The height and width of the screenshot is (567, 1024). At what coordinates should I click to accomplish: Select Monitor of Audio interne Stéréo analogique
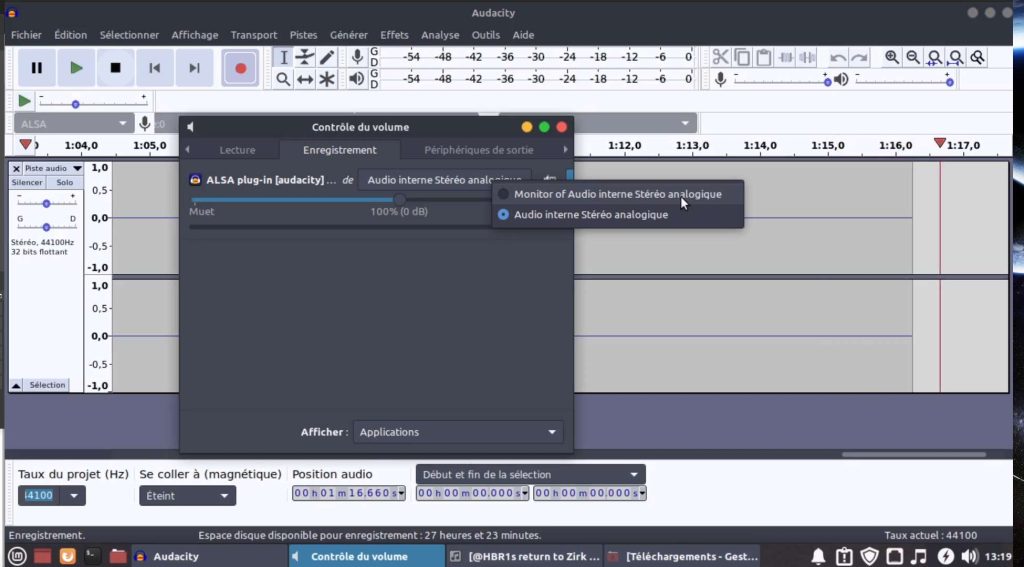617,194
